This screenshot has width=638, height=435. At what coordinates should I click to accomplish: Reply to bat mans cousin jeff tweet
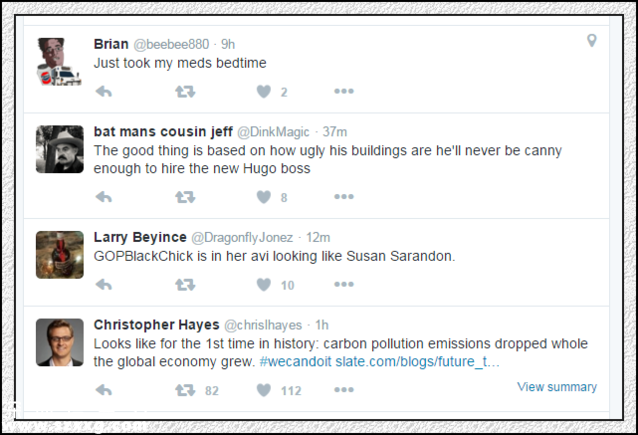pyautogui.click(x=104, y=197)
